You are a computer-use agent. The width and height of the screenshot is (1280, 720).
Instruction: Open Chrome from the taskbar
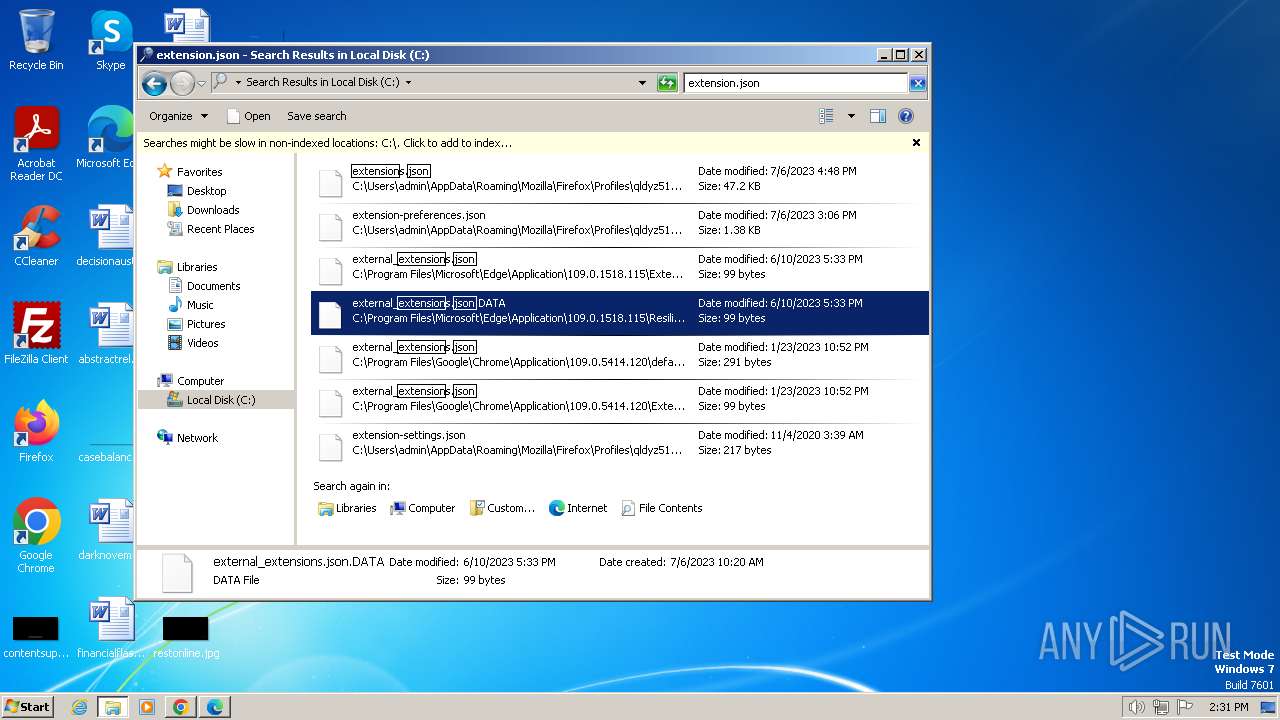click(181, 707)
